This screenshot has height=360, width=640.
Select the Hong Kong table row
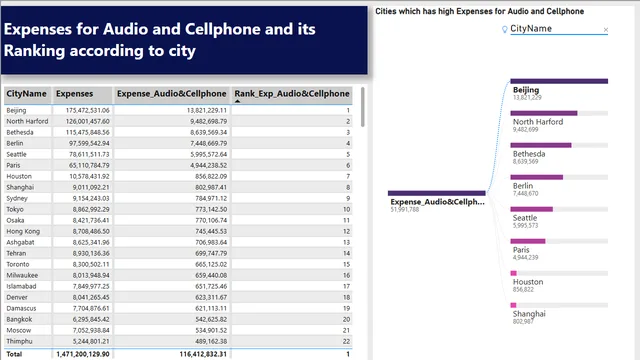[178, 231]
